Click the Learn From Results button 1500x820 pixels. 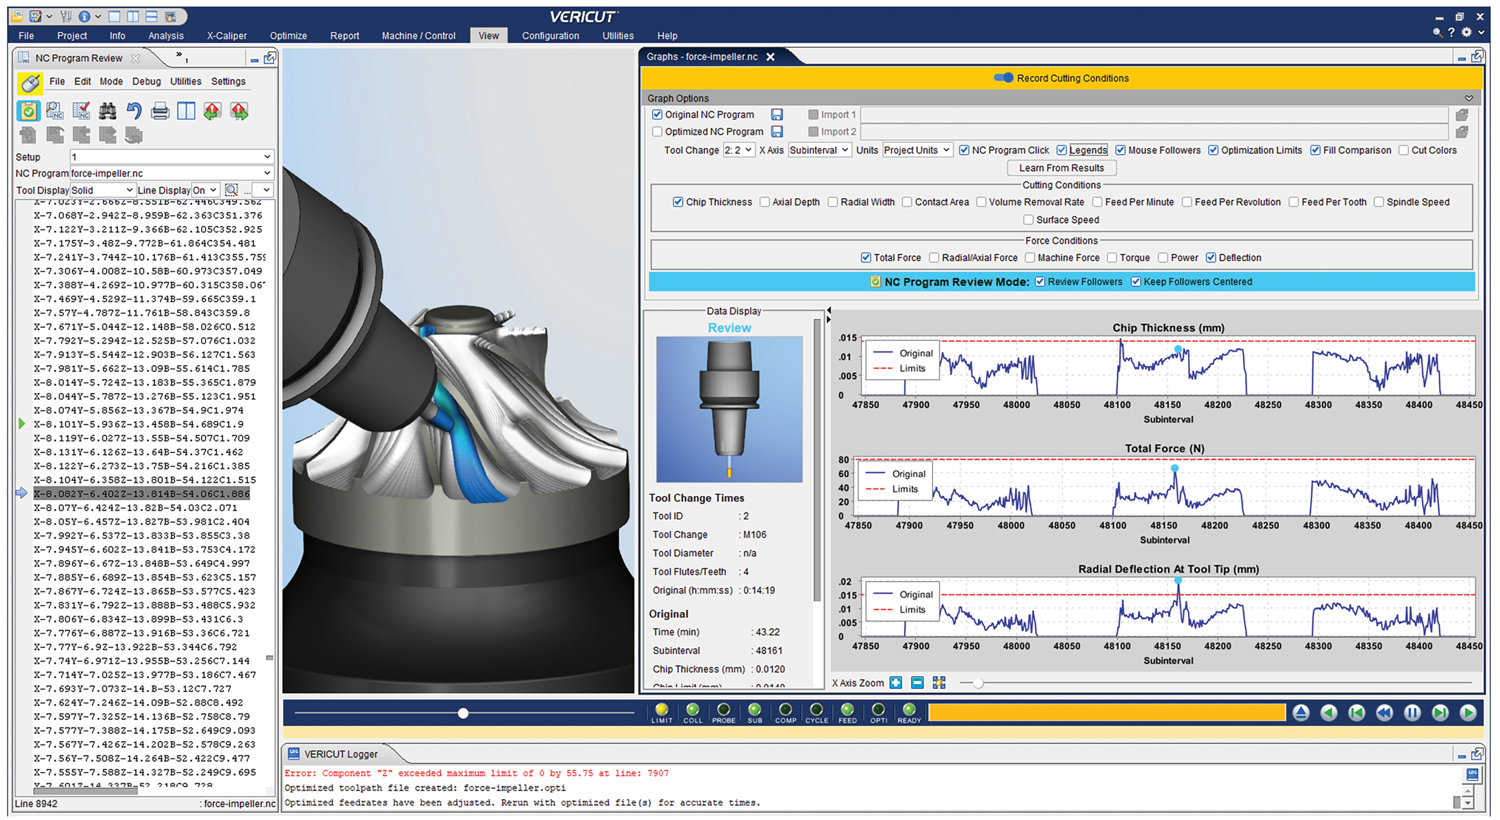pos(1061,168)
